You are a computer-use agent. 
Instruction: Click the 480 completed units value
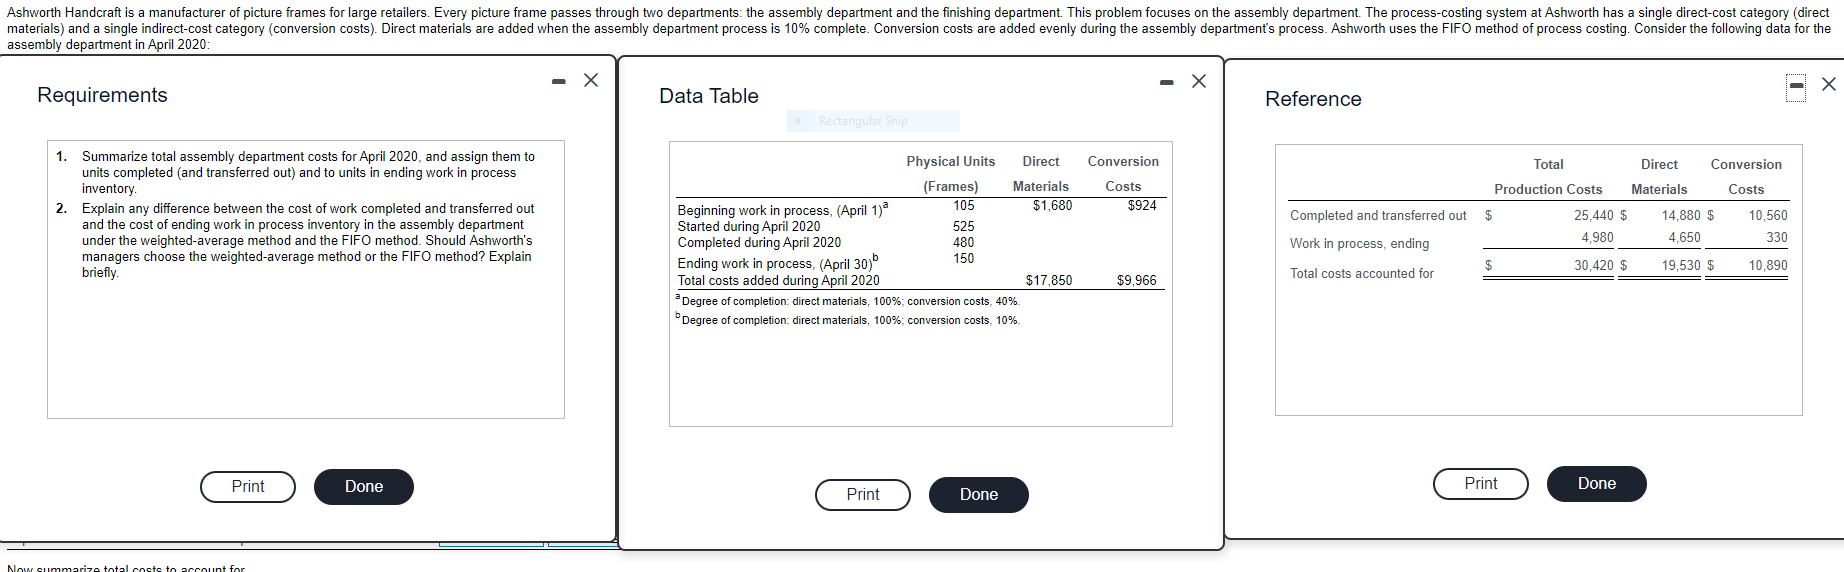963,242
